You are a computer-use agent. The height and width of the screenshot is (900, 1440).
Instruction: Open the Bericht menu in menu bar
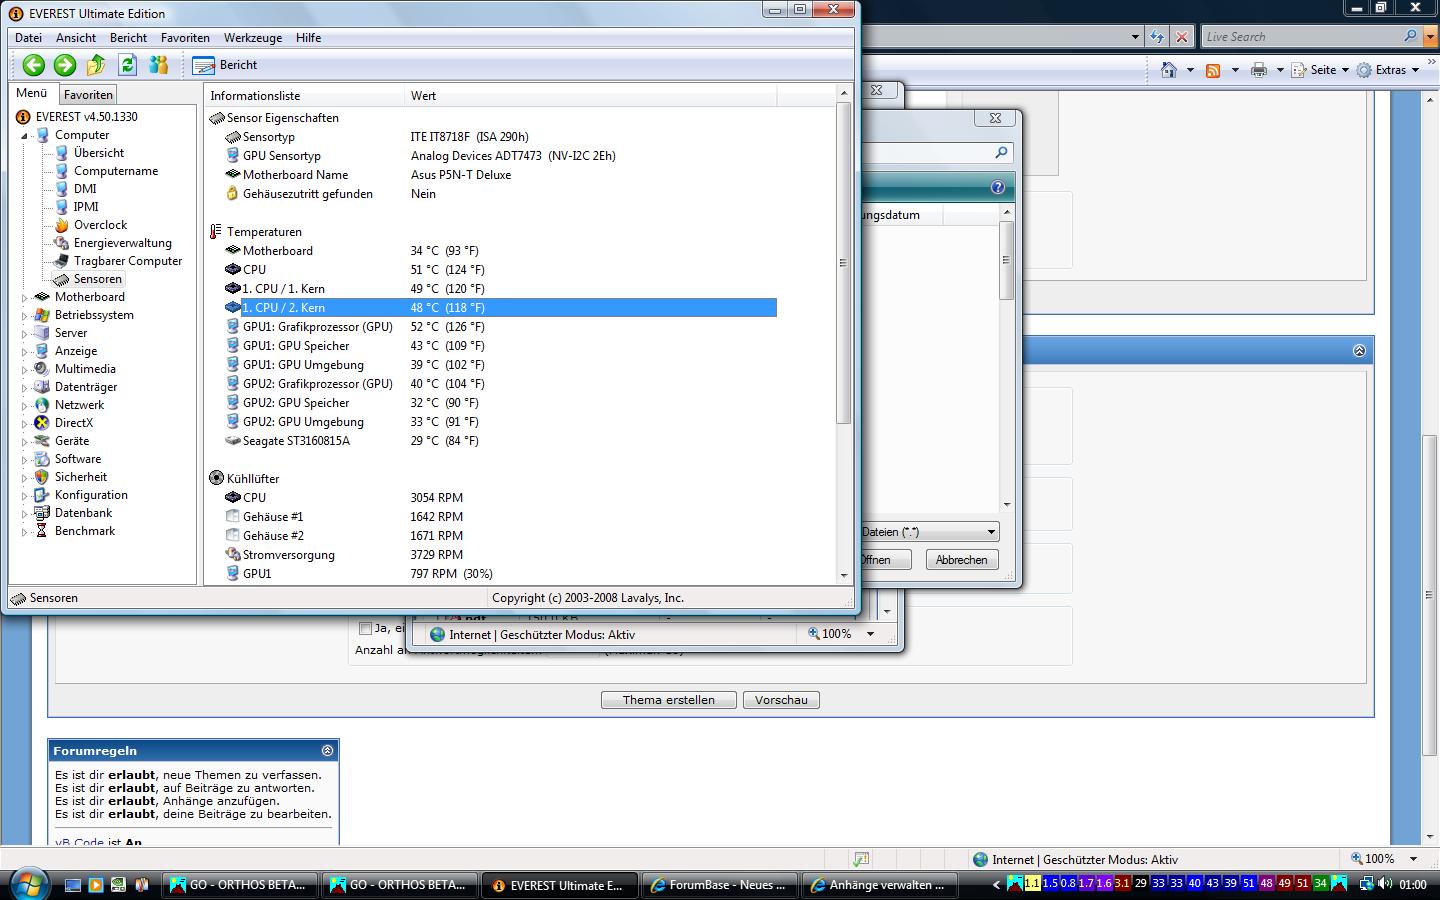128,38
